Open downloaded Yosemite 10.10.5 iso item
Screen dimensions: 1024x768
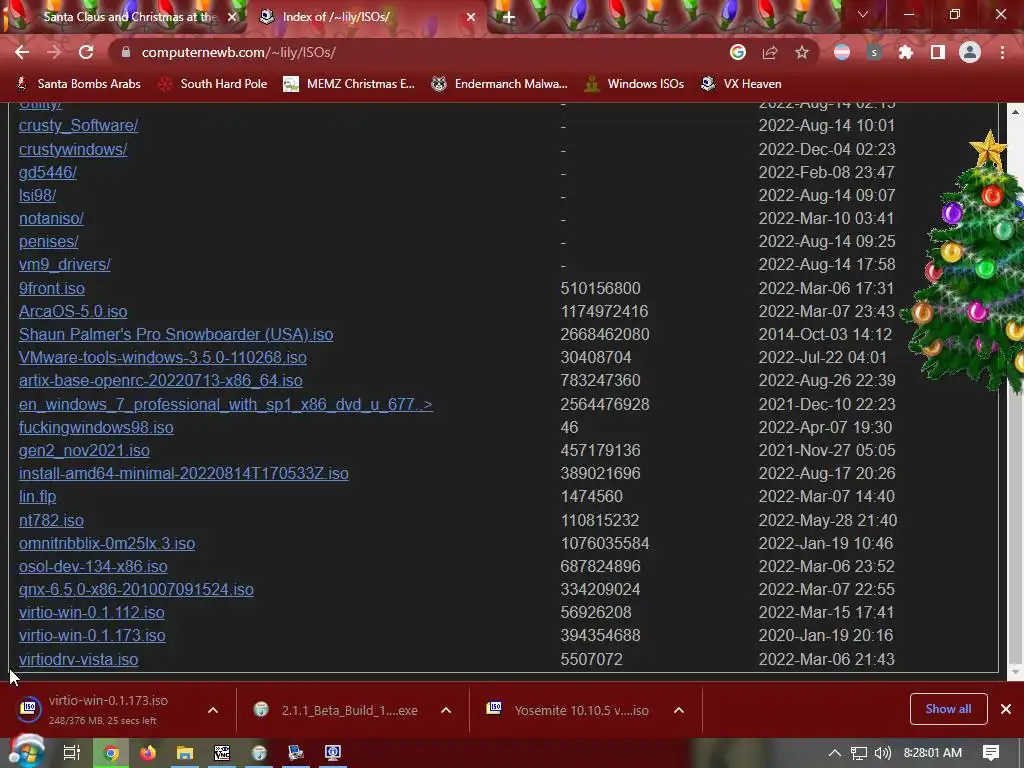pyautogui.click(x=568, y=710)
